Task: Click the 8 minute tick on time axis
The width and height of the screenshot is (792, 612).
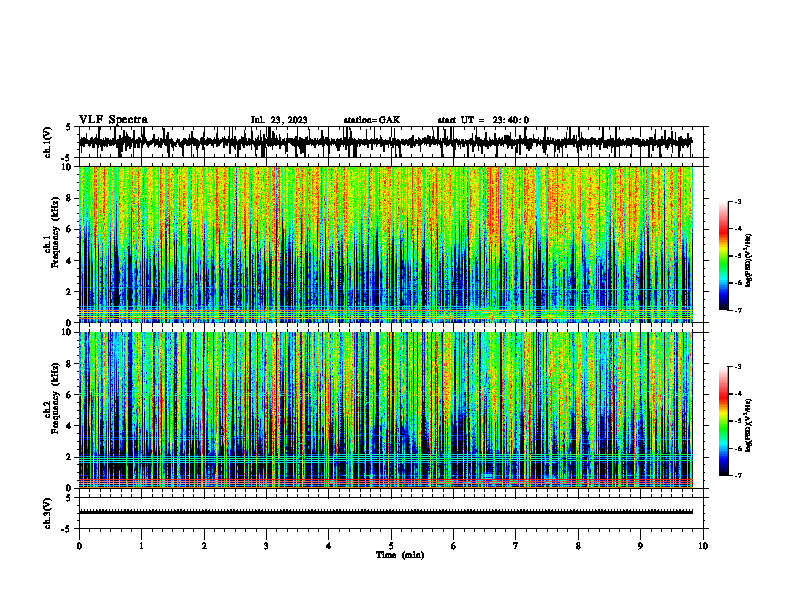Action: tap(578, 546)
